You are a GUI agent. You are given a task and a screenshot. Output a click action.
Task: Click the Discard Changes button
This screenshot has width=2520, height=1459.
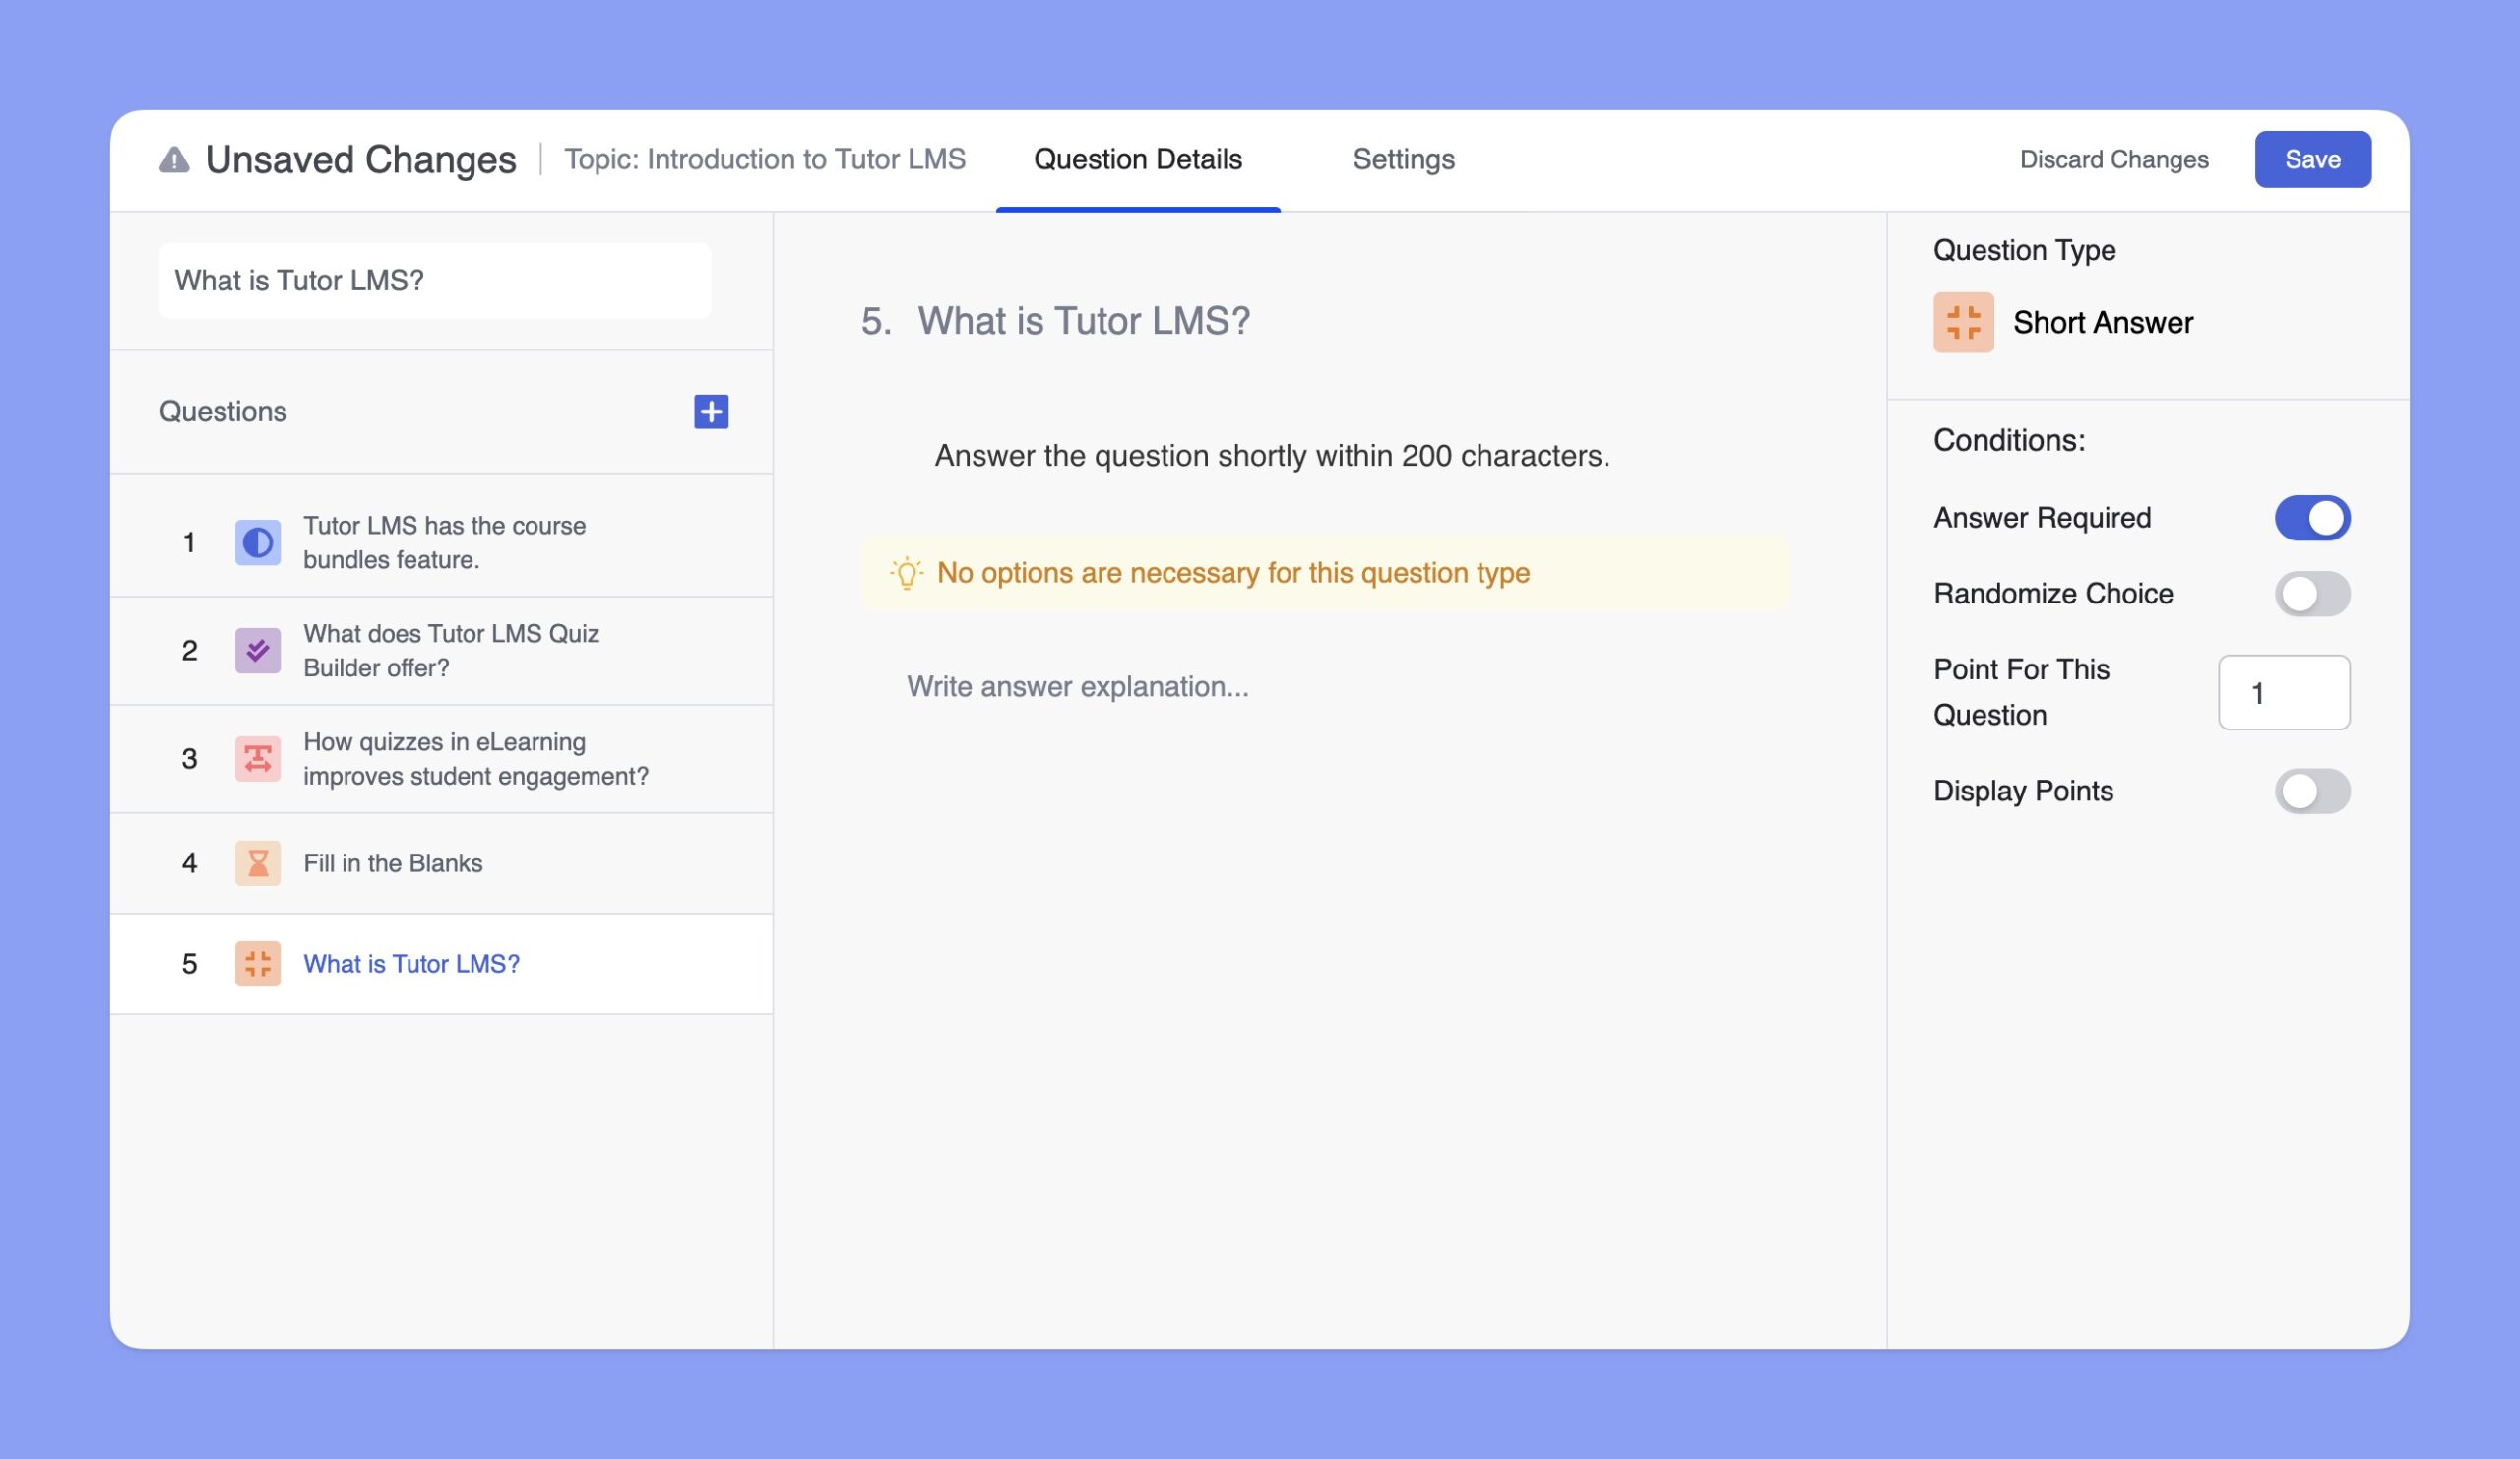[x=2113, y=159]
